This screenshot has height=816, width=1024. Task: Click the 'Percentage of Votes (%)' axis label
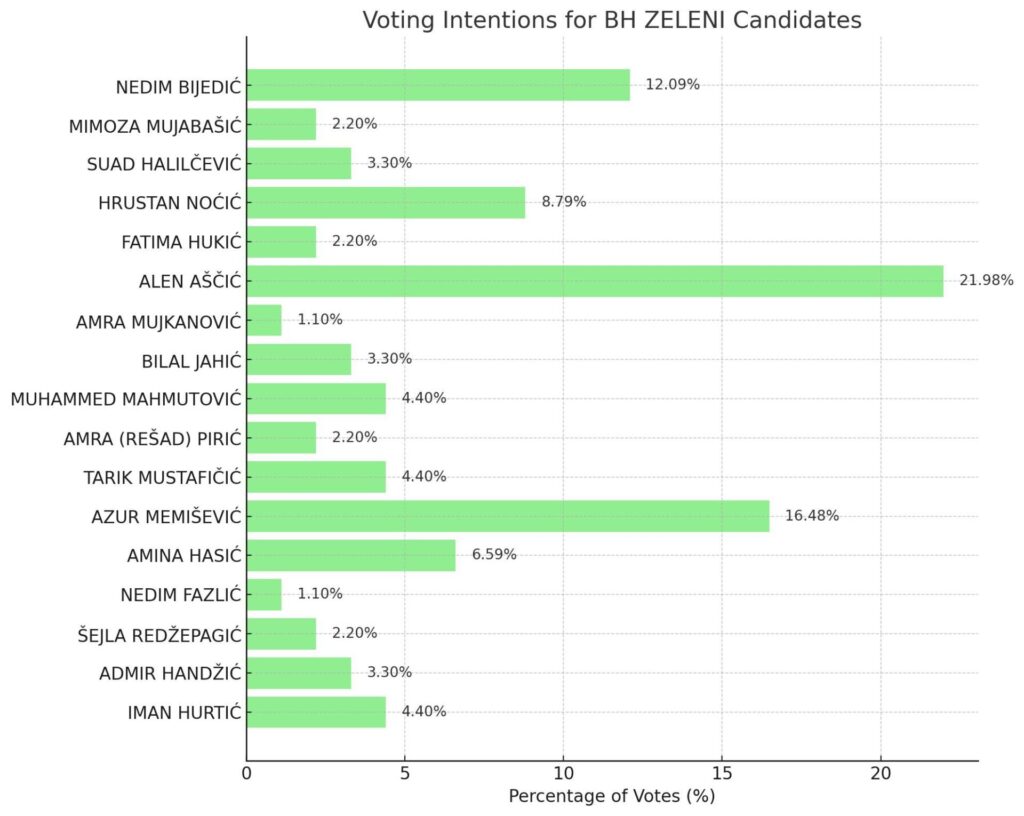coord(612,797)
